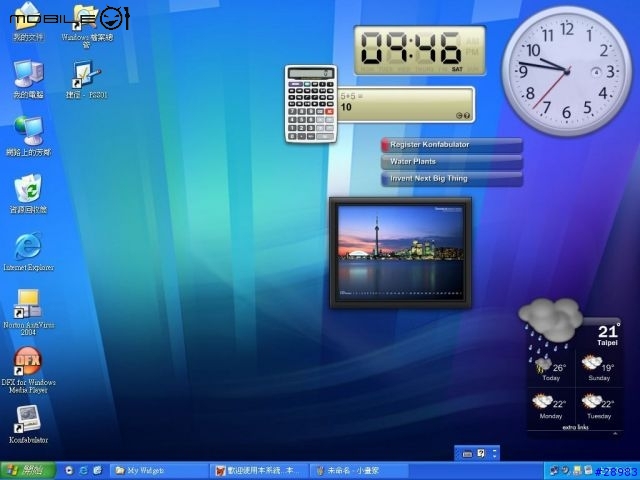Switch to the My Widgets taskbar window

point(159,471)
